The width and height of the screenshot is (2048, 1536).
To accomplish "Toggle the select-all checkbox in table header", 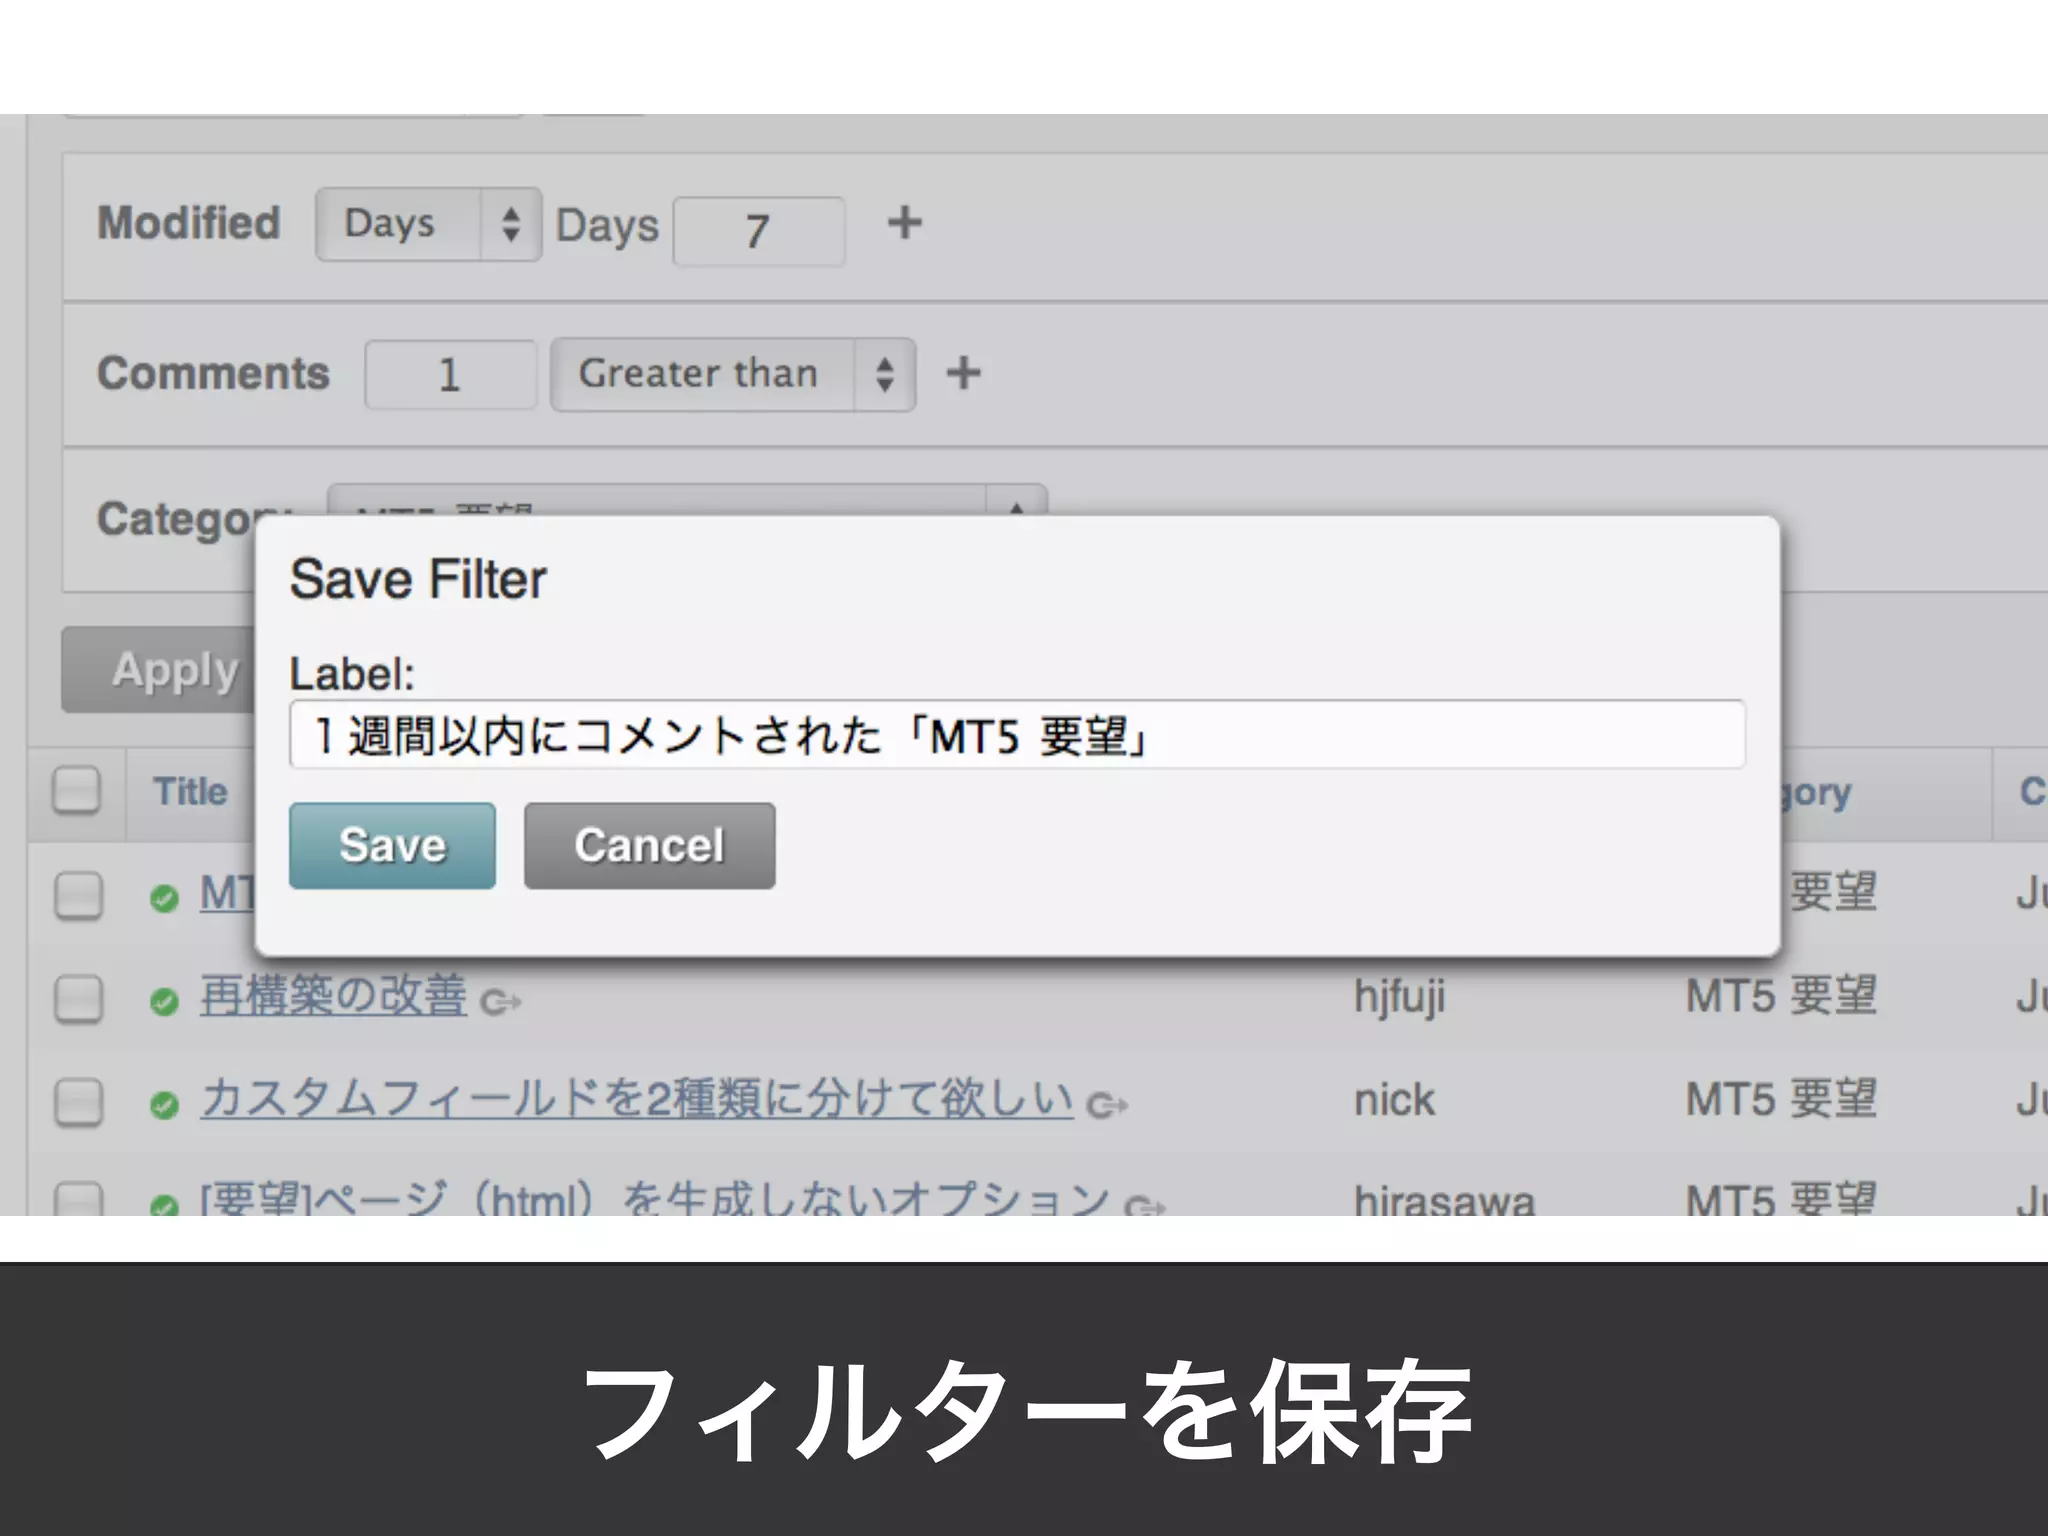I will pyautogui.click(x=77, y=791).
